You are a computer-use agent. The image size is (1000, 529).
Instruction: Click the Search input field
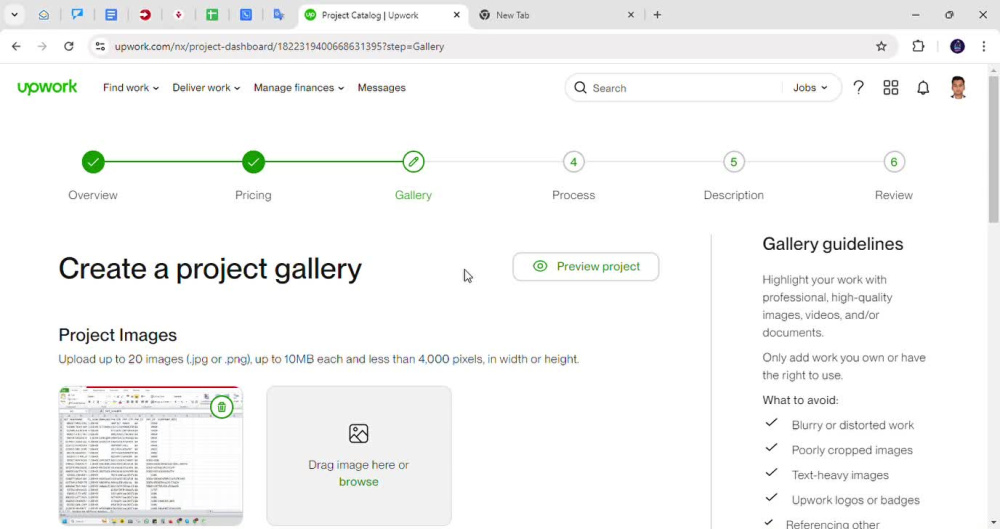point(682,87)
